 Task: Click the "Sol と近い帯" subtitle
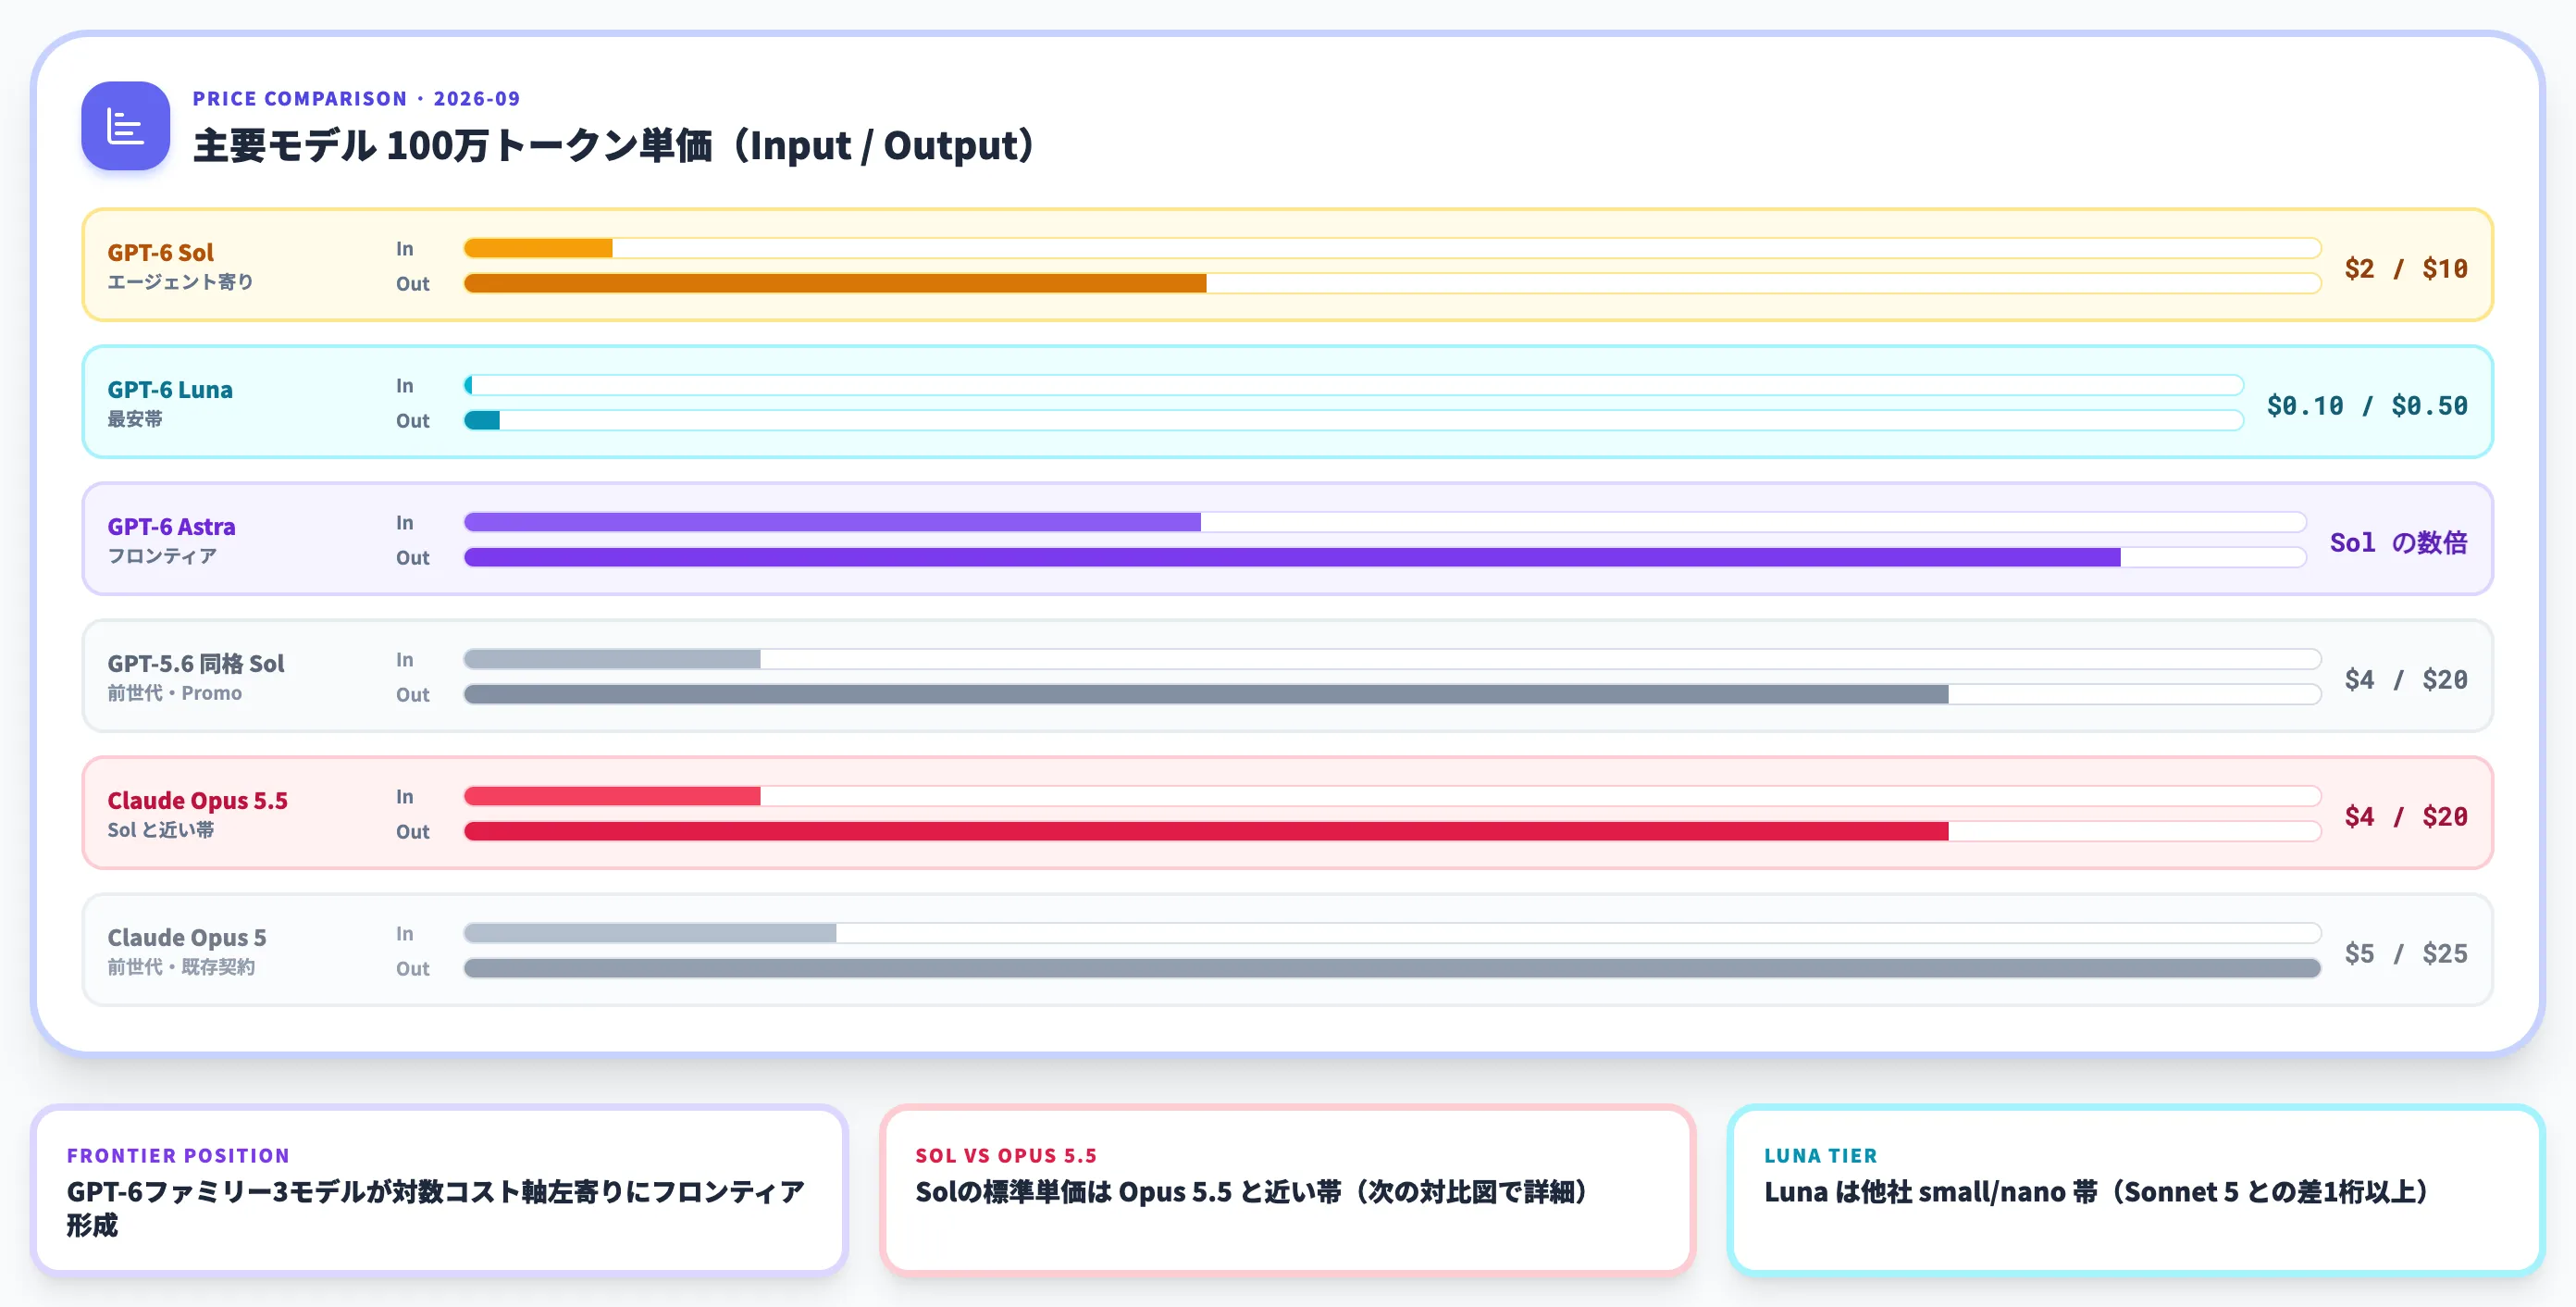(161, 830)
